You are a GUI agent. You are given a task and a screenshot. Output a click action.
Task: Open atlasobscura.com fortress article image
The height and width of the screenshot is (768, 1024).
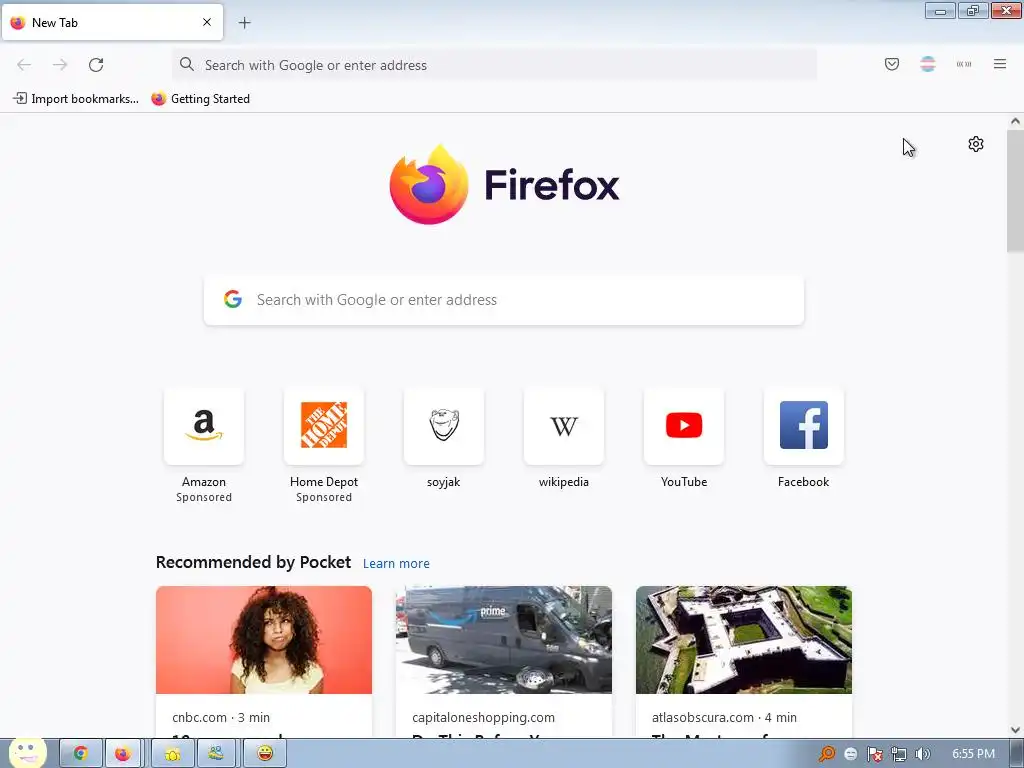tap(744, 640)
